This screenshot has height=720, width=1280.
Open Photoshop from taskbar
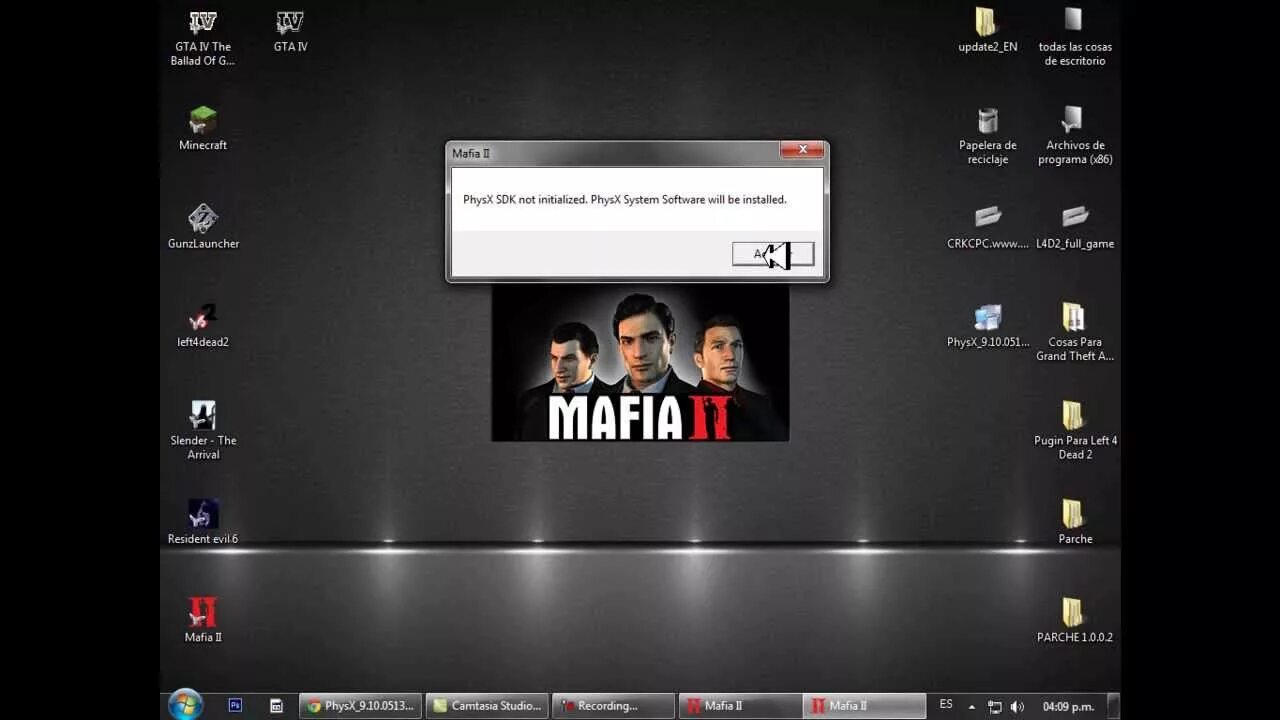tap(235, 705)
